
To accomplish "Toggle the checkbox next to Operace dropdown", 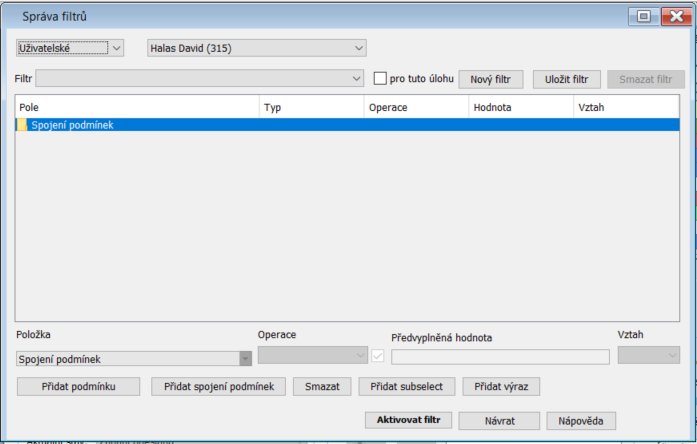I will tap(377, 355).
